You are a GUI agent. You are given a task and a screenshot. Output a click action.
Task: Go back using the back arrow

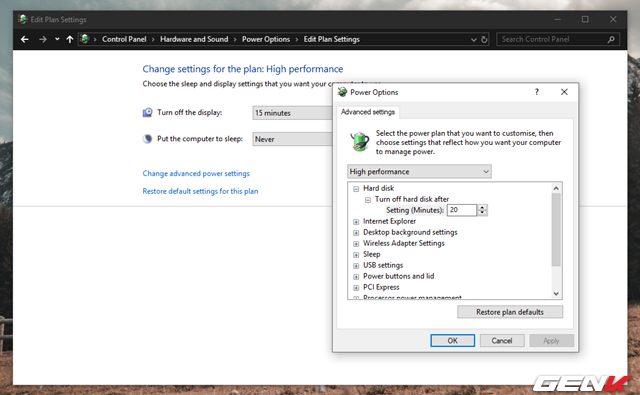(24, 39)
